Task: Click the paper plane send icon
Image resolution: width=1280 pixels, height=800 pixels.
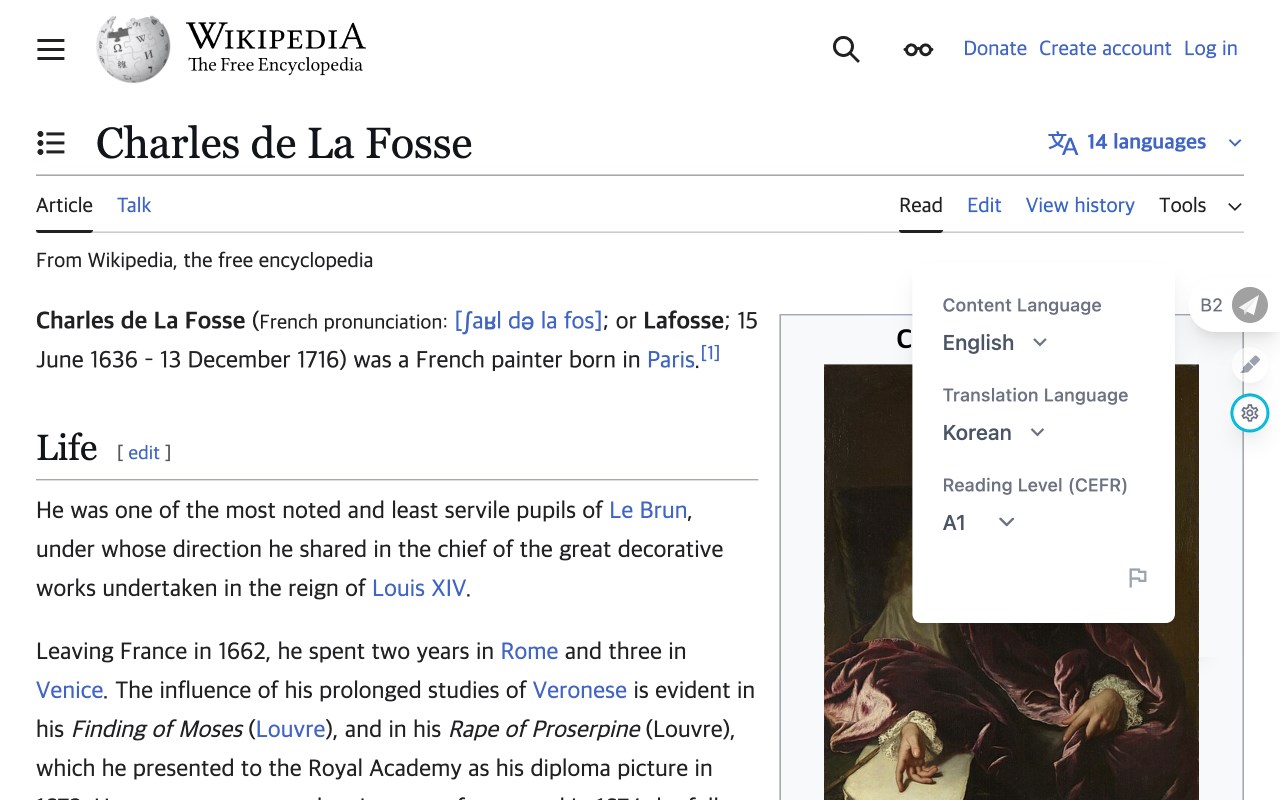Action: coord(1250,305)
